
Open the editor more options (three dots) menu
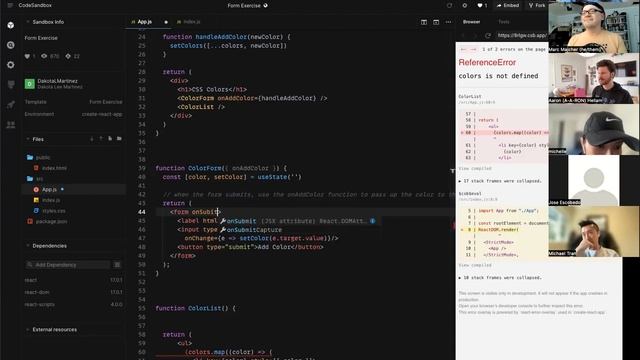[x=448, y=22]
